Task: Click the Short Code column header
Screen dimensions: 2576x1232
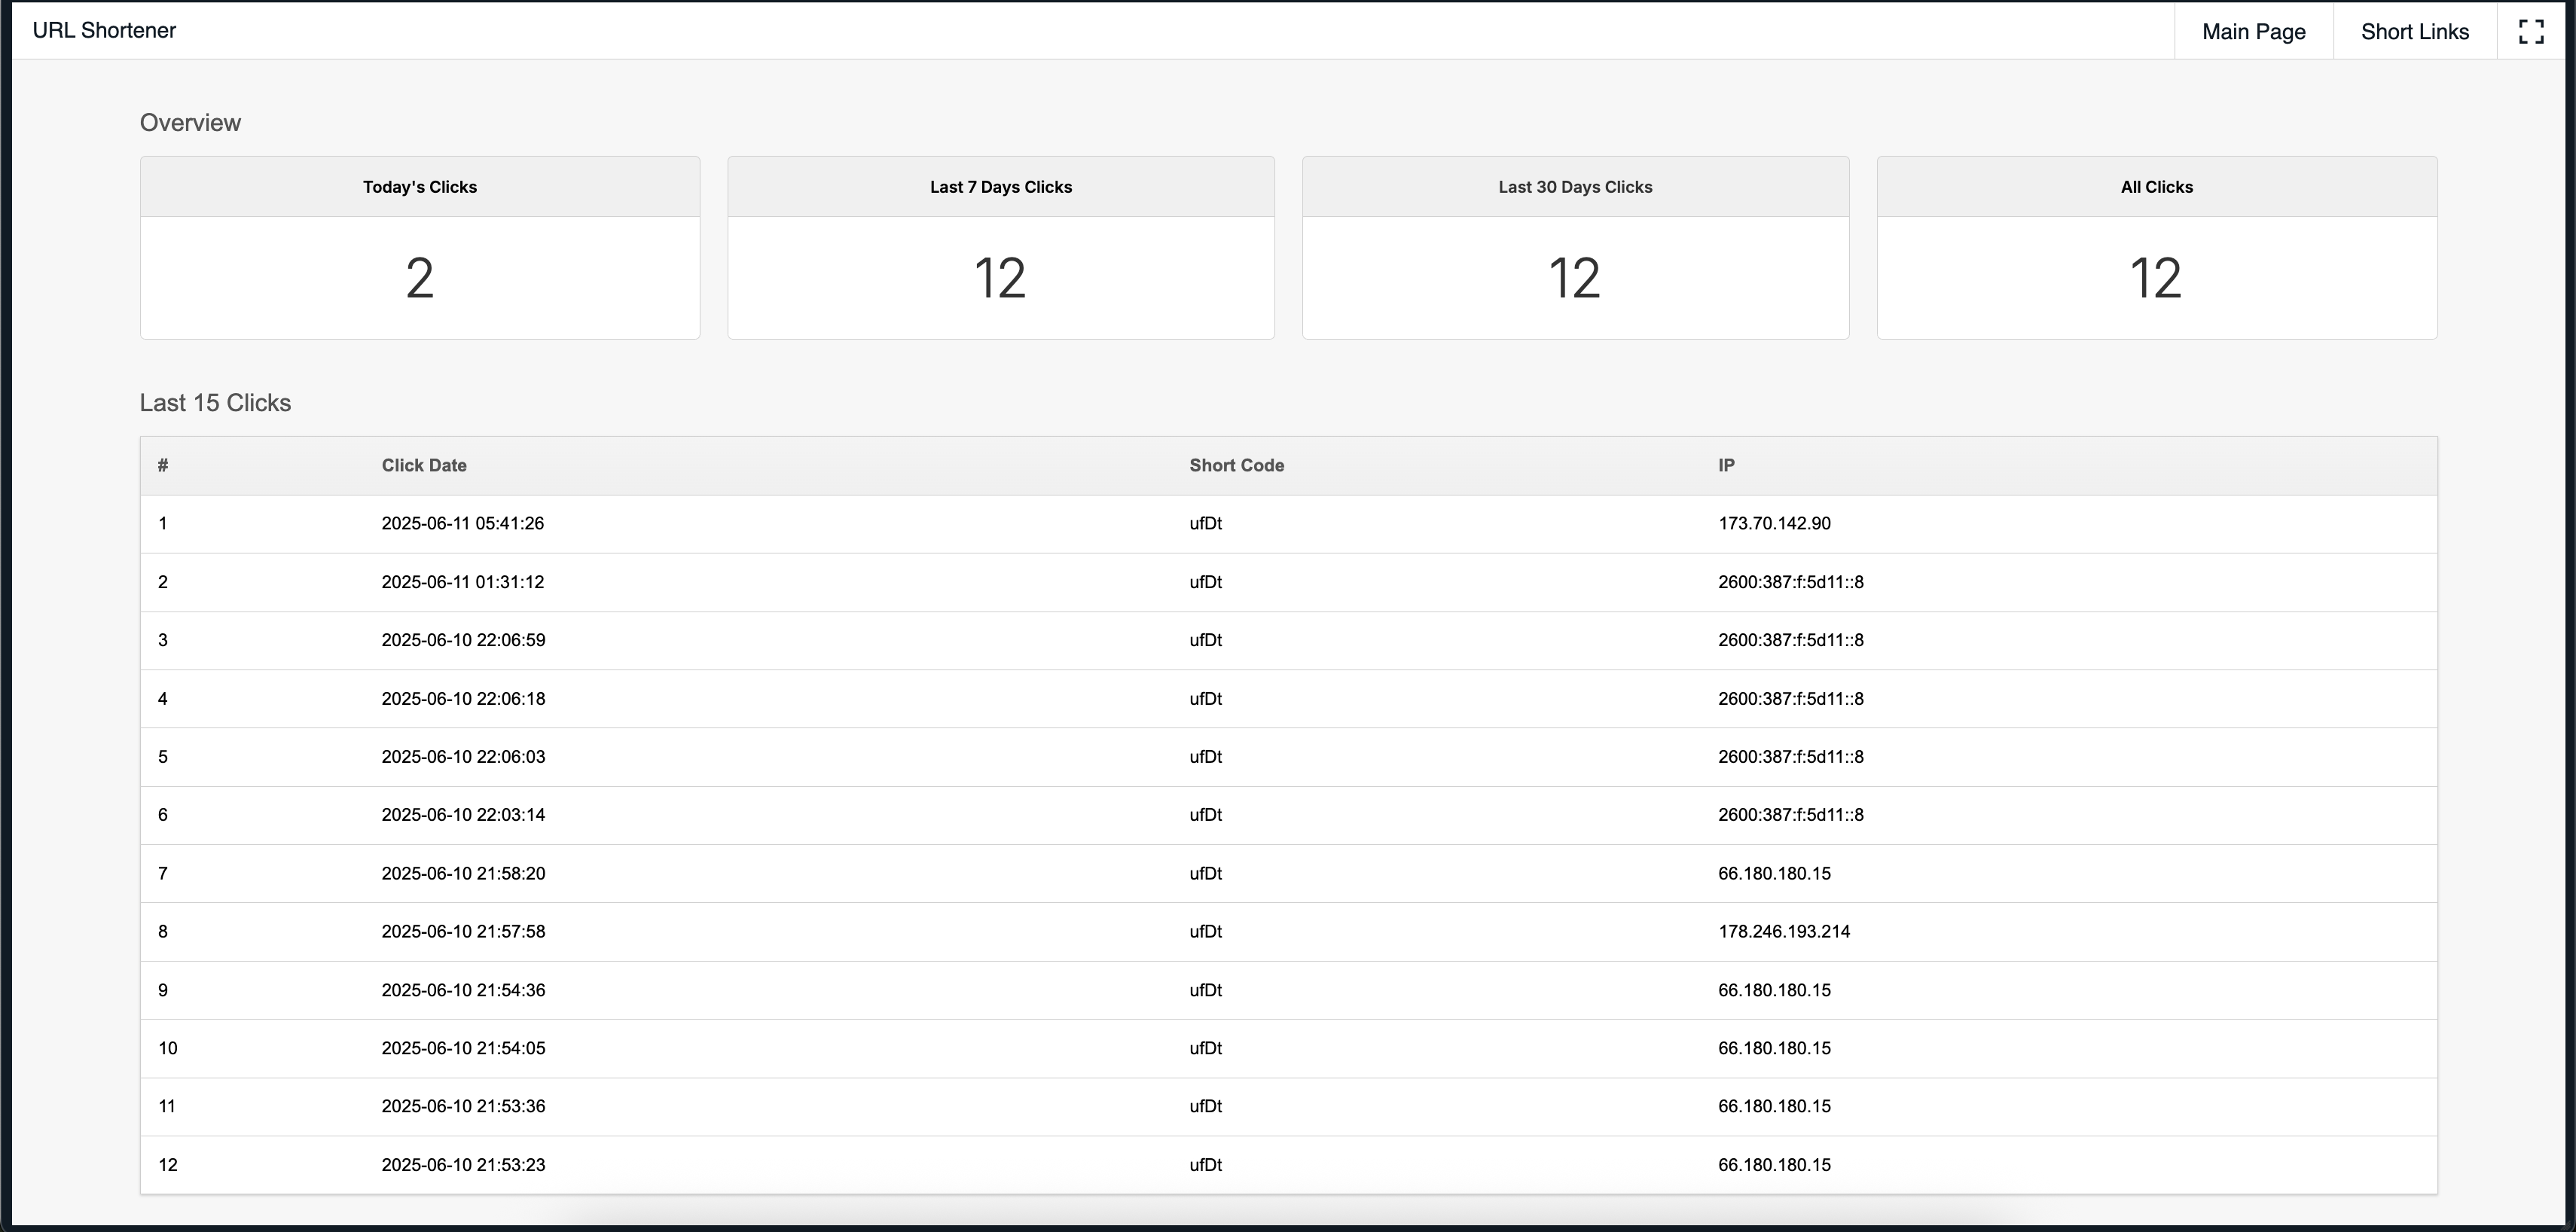Action: [1236, 465]
